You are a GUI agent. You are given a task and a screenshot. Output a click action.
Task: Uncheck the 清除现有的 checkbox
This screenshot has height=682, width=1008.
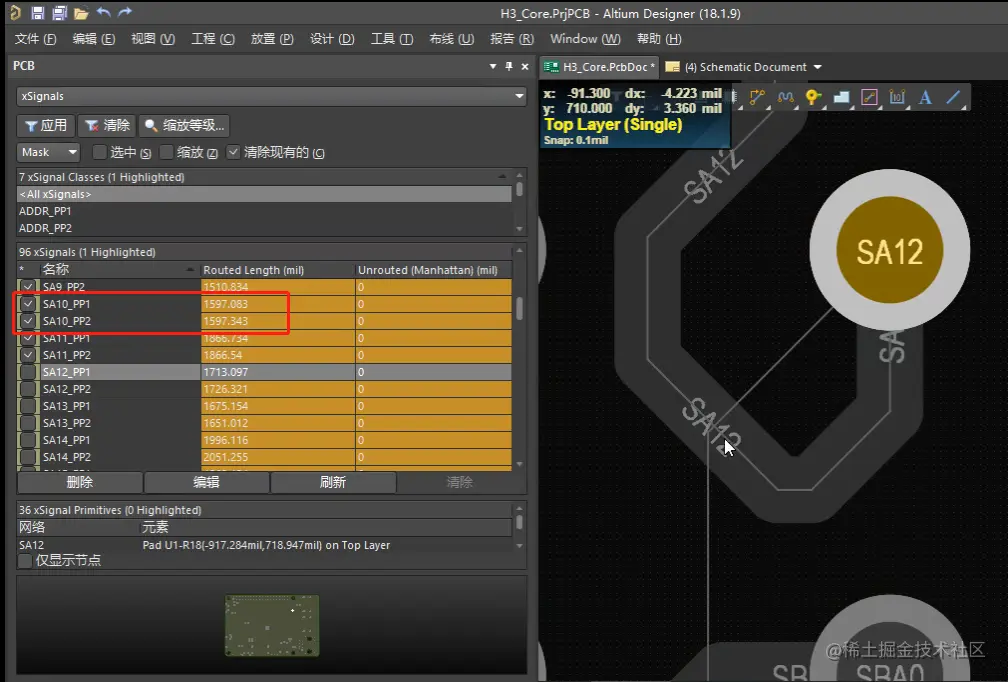pyautogui.click(x=233, y=152)
